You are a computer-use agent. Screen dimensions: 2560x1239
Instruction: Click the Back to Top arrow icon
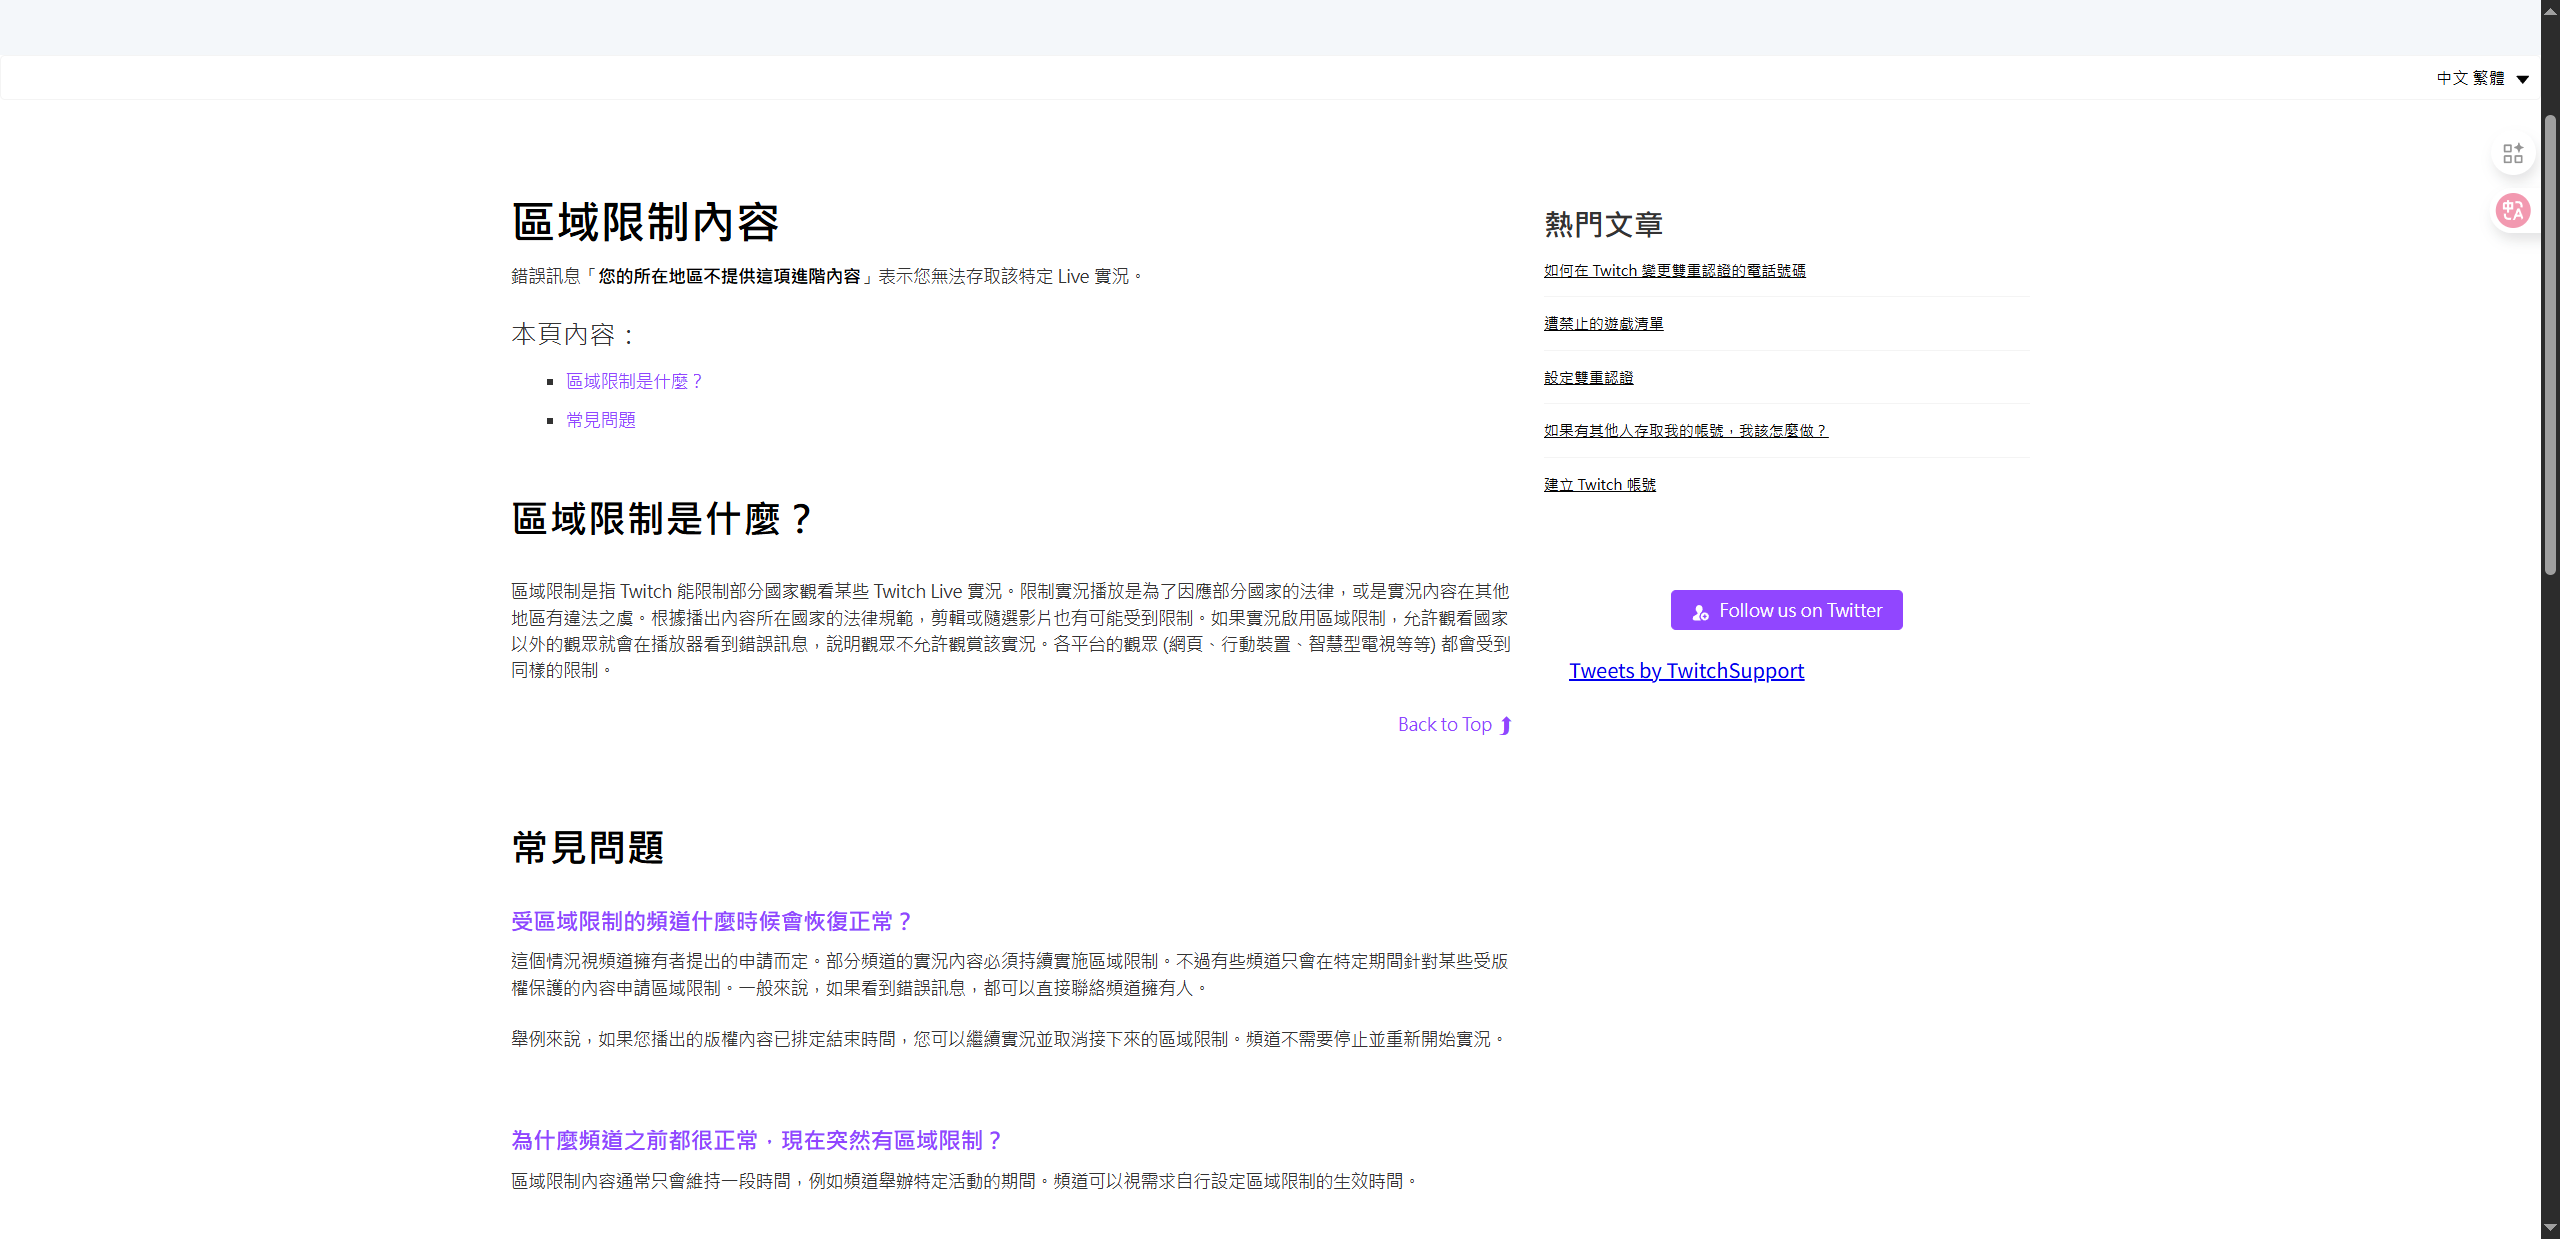click(x=1506, y=725)
